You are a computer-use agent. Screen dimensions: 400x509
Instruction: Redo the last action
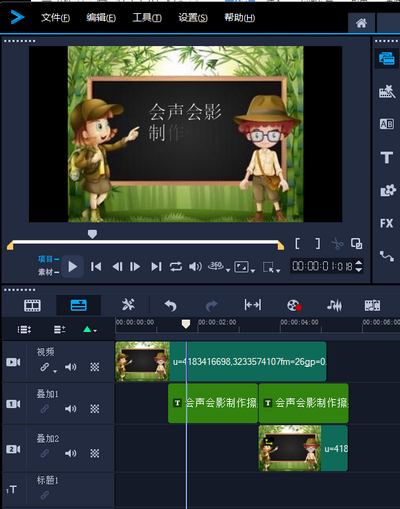tap(211, 305)
